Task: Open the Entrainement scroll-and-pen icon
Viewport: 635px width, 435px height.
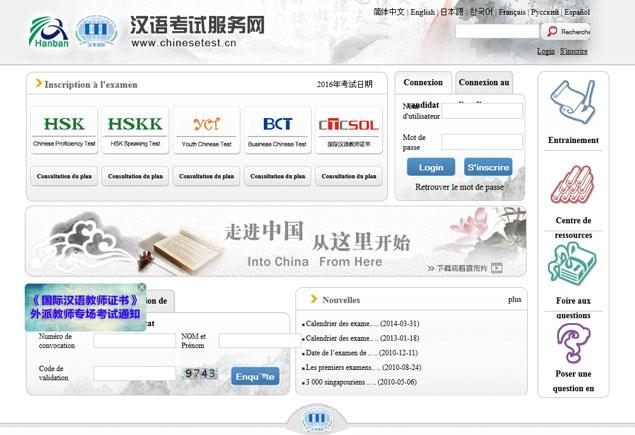Action: 573,102
